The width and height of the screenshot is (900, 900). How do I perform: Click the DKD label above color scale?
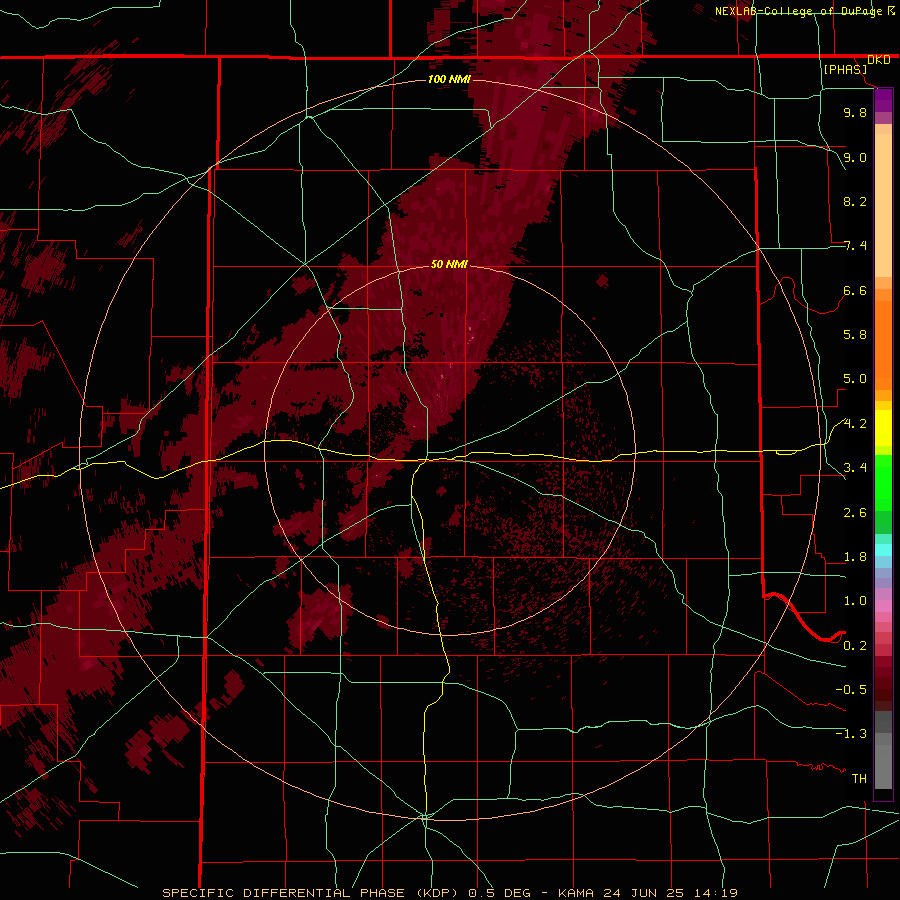pyautogui.click(x=878, y=60)
